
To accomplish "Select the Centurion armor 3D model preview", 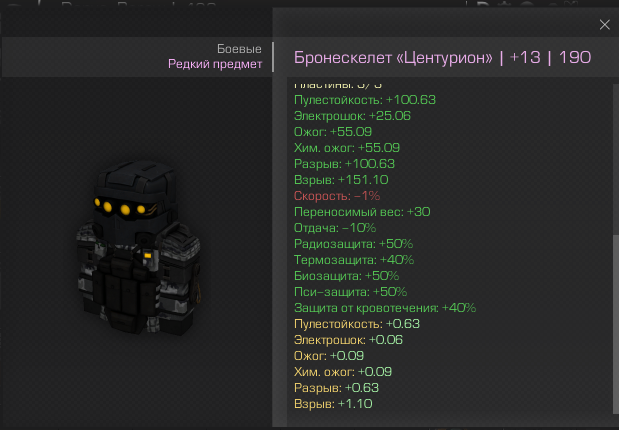I will click(x=139, y=247).
